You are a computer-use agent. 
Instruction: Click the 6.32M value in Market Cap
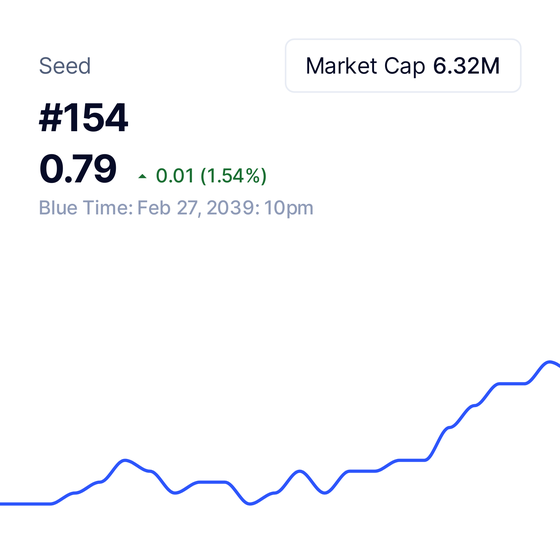[466, 66]
